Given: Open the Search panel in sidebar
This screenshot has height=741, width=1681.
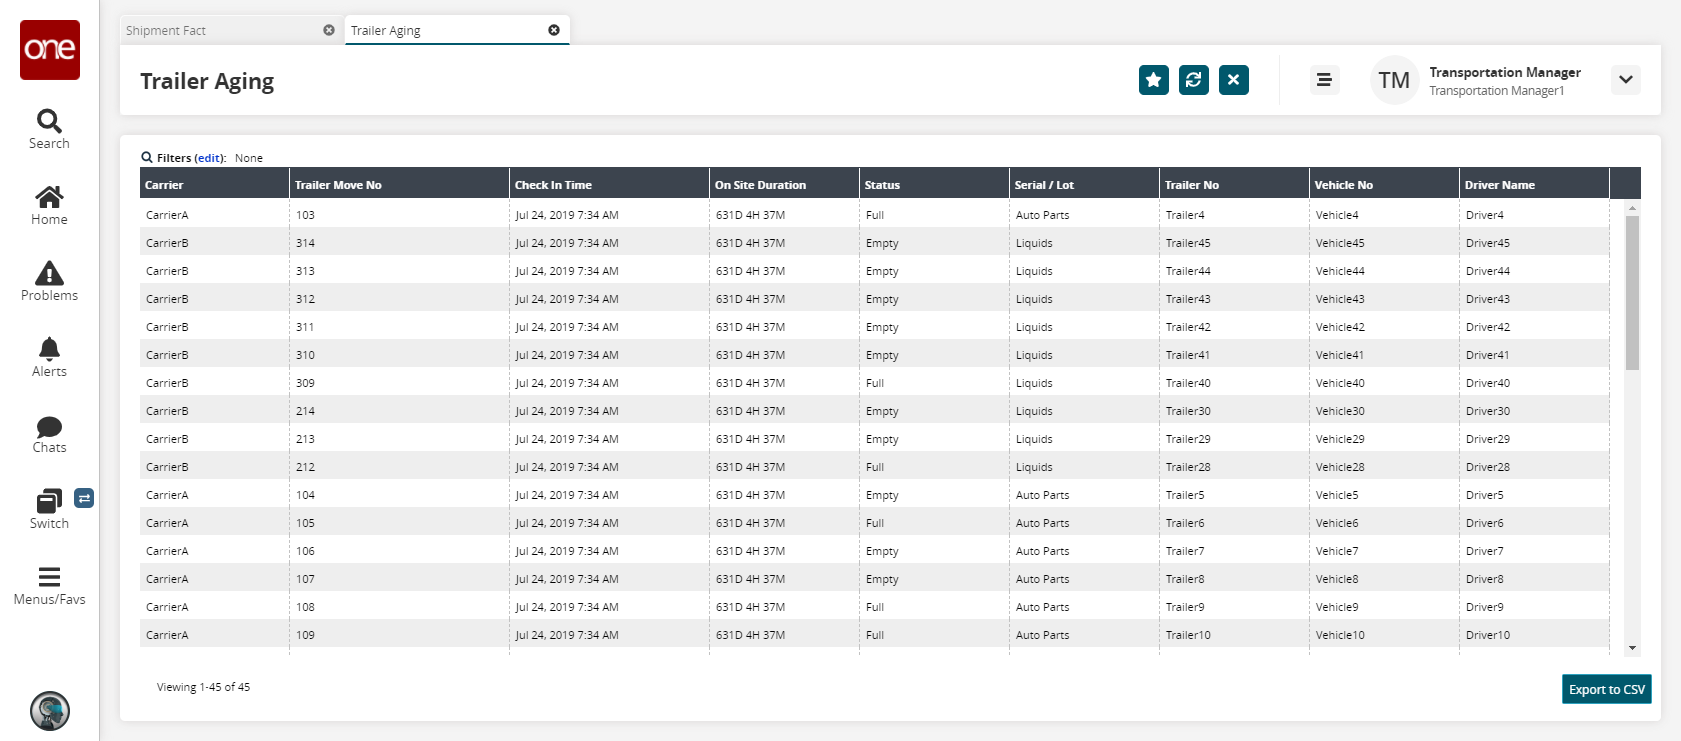Looking at the screenshot, I should click(x=49, y=129).
